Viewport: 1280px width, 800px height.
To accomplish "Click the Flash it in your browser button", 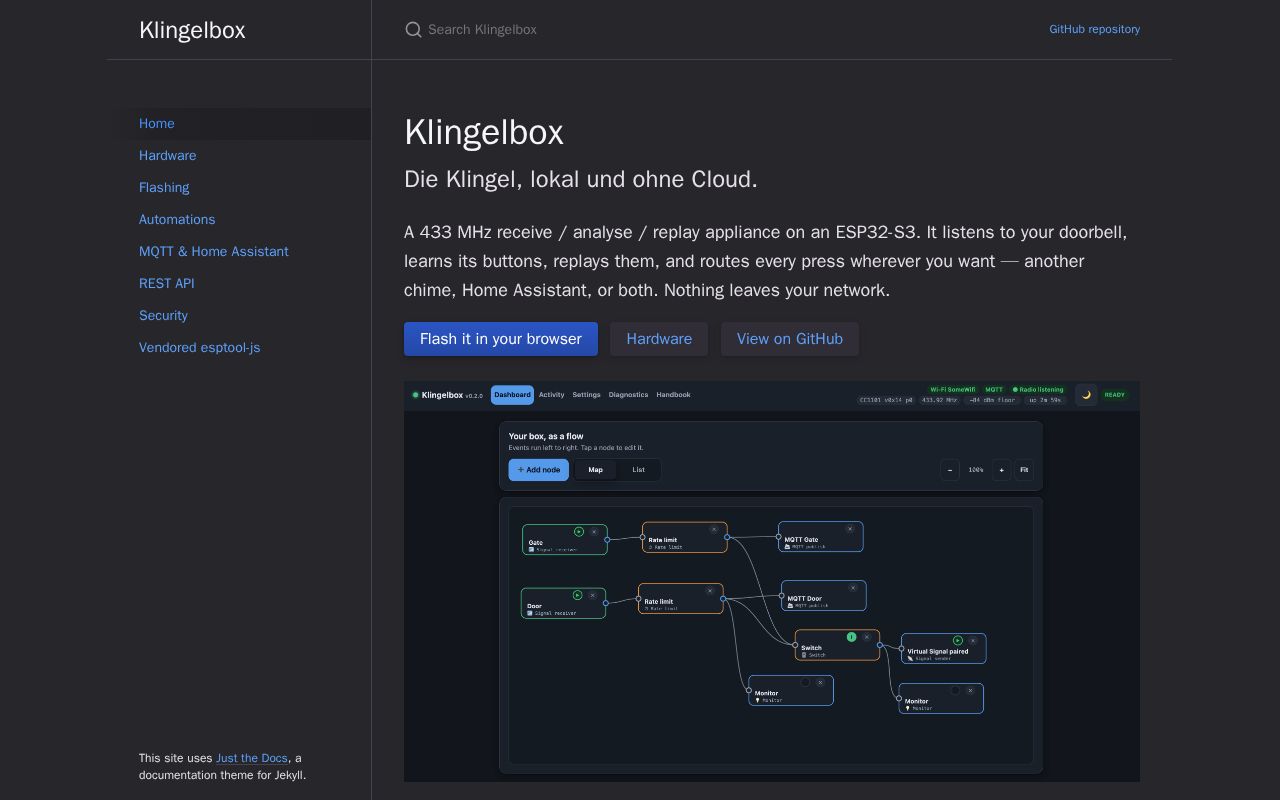I will [x=501, y=339].
